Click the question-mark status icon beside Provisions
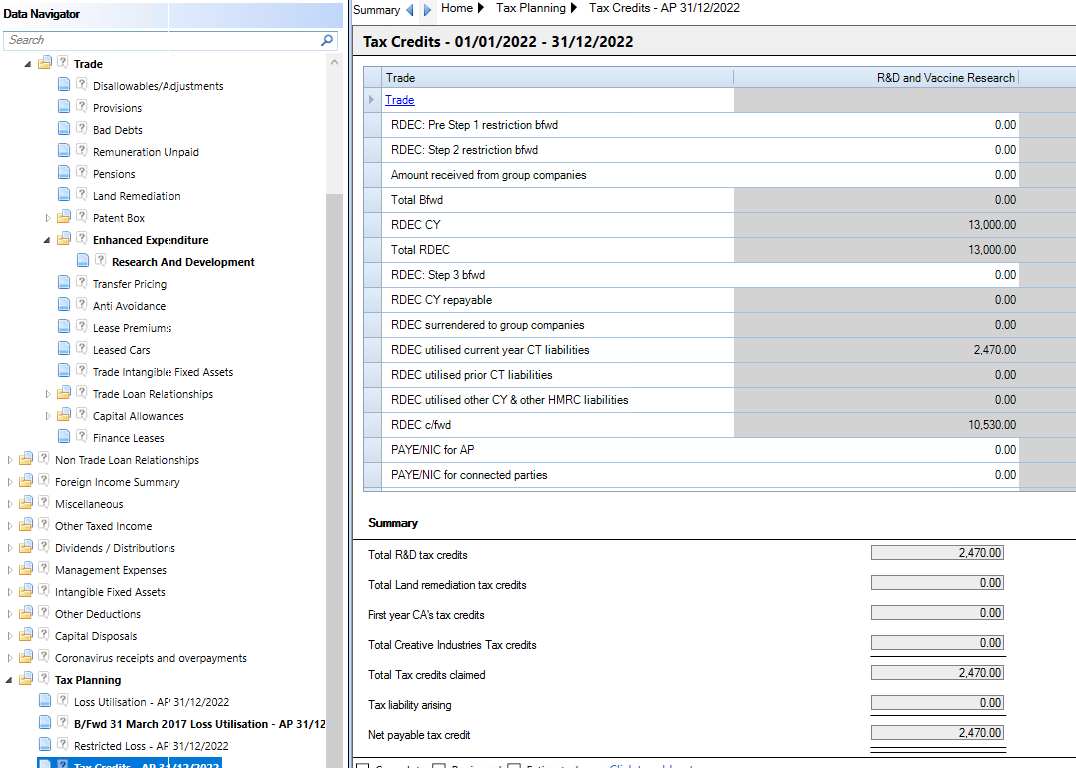Image resolution: width=1076 pixels, height=768 pixels. tap(82, 106)
